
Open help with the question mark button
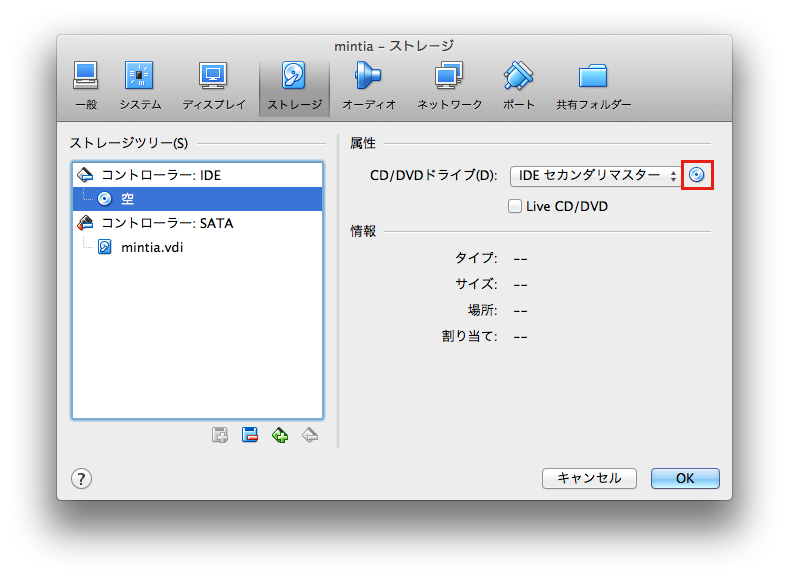(82, 478)
